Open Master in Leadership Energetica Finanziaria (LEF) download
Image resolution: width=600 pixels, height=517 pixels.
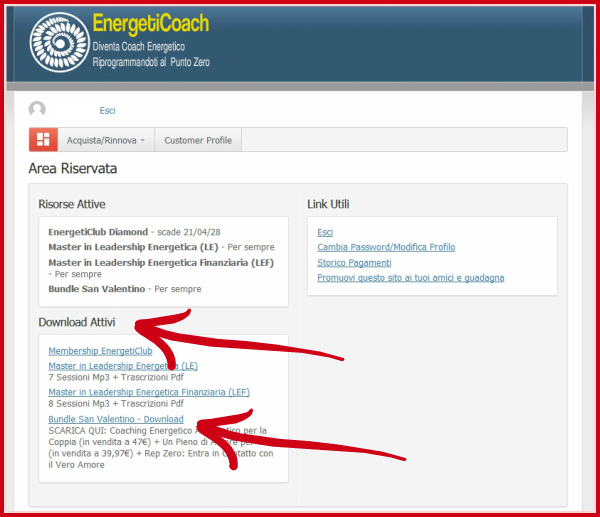coord(149,392)
